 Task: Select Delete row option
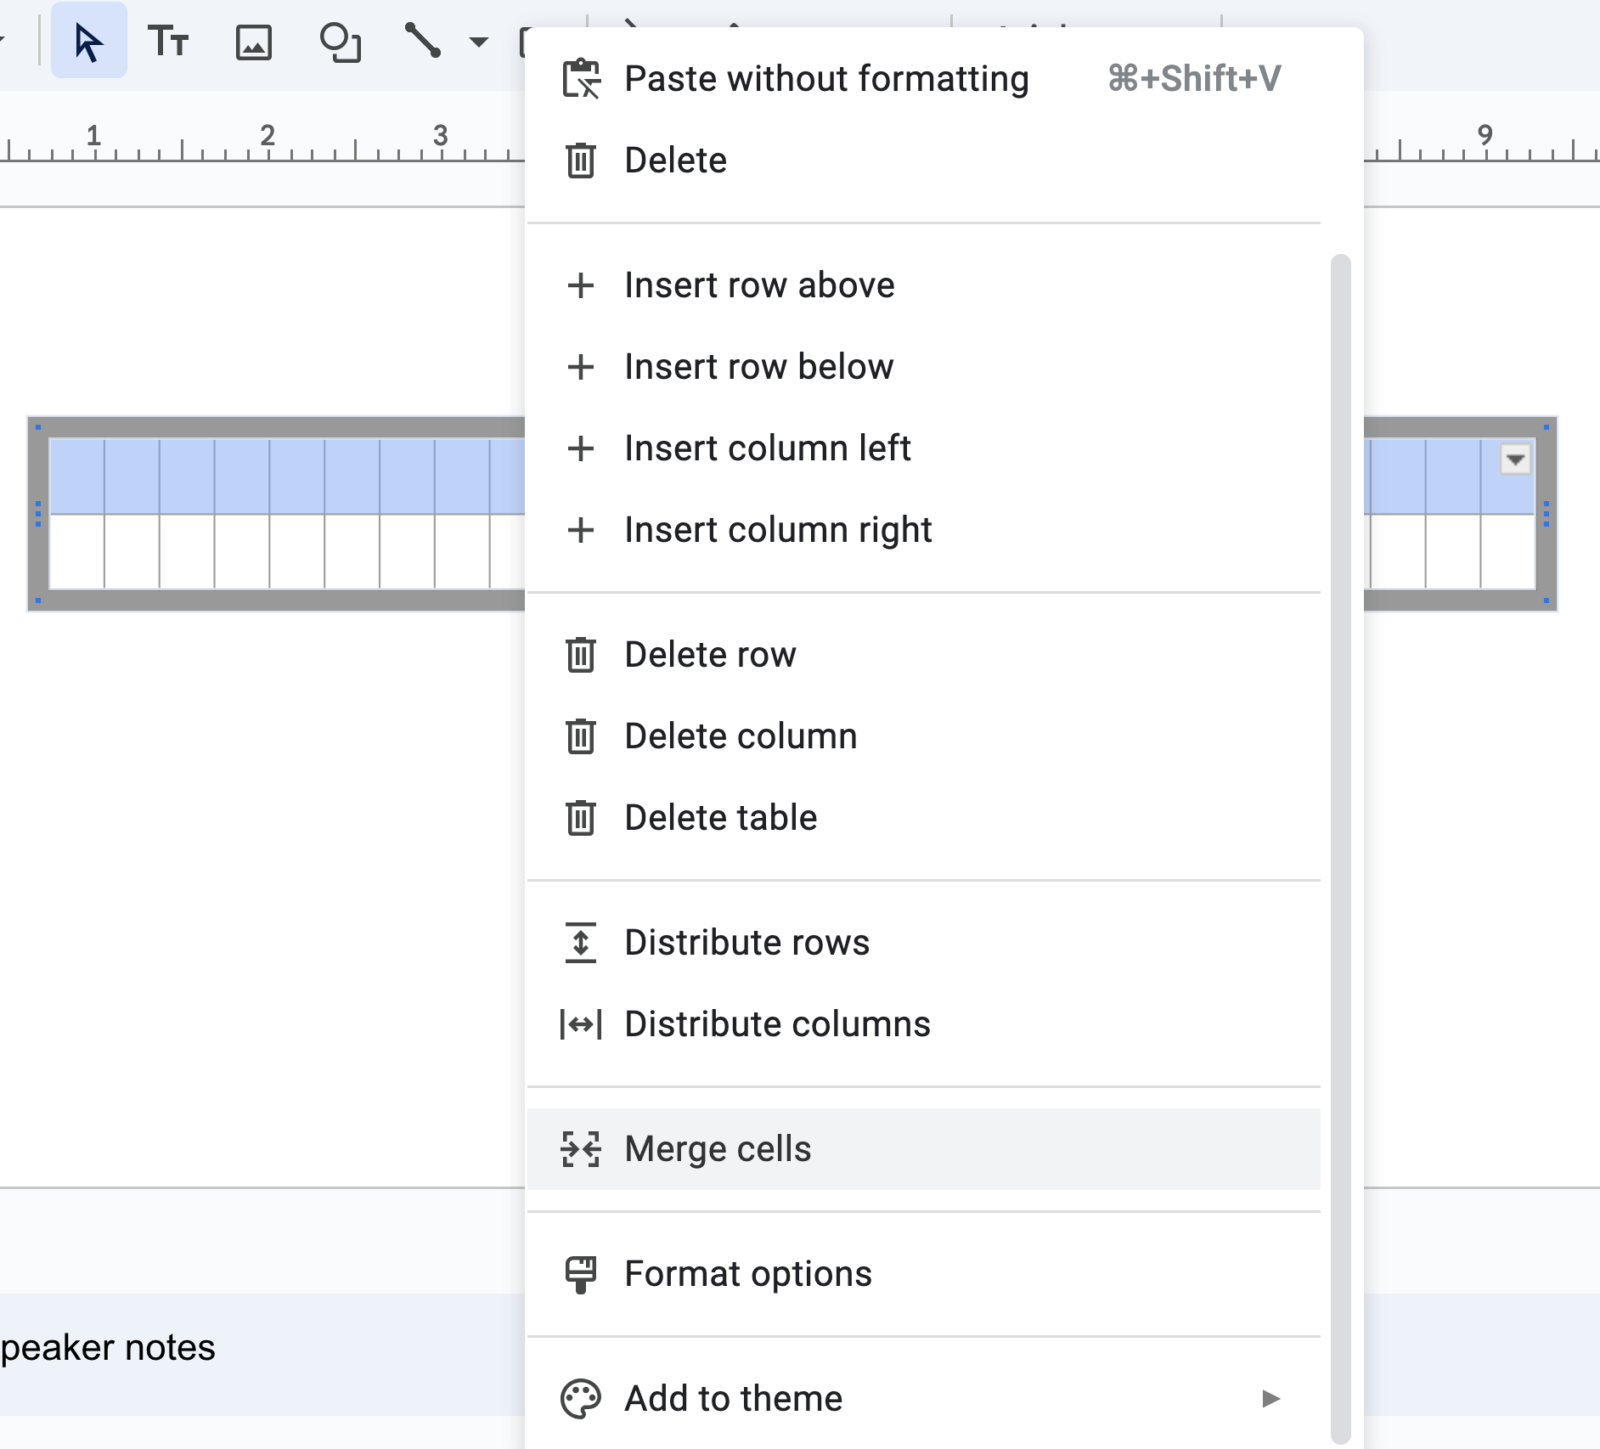[x=923, y=655]
